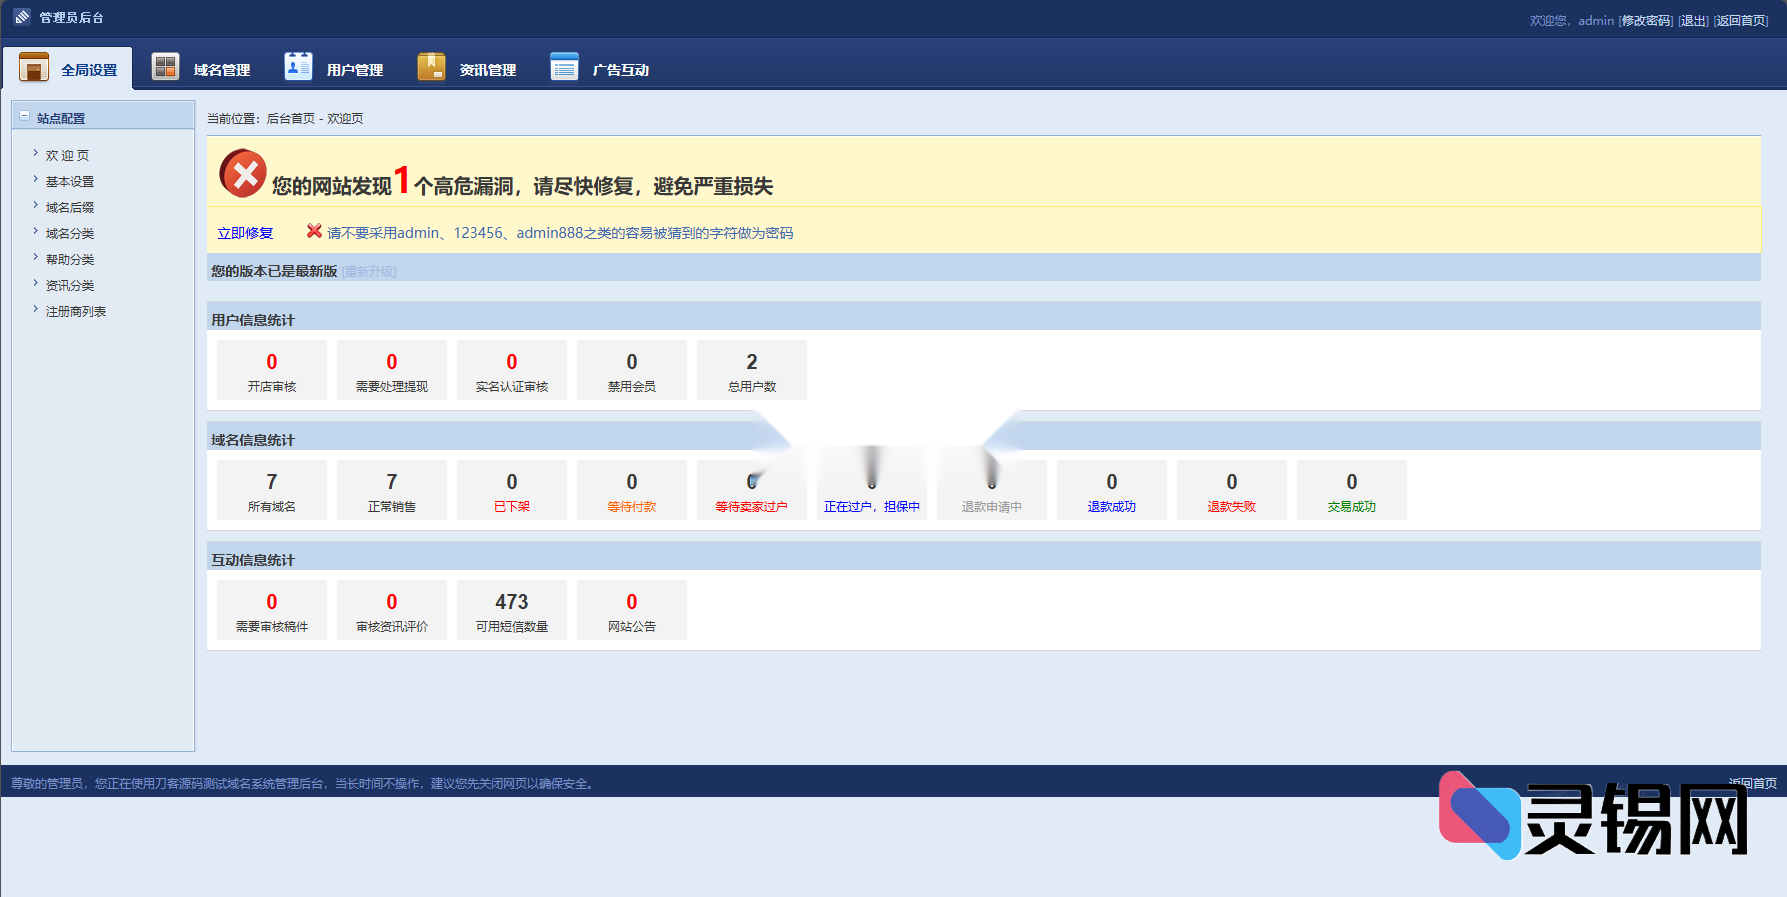
Task: Open the 用户管理 tab
Action: 354,70
